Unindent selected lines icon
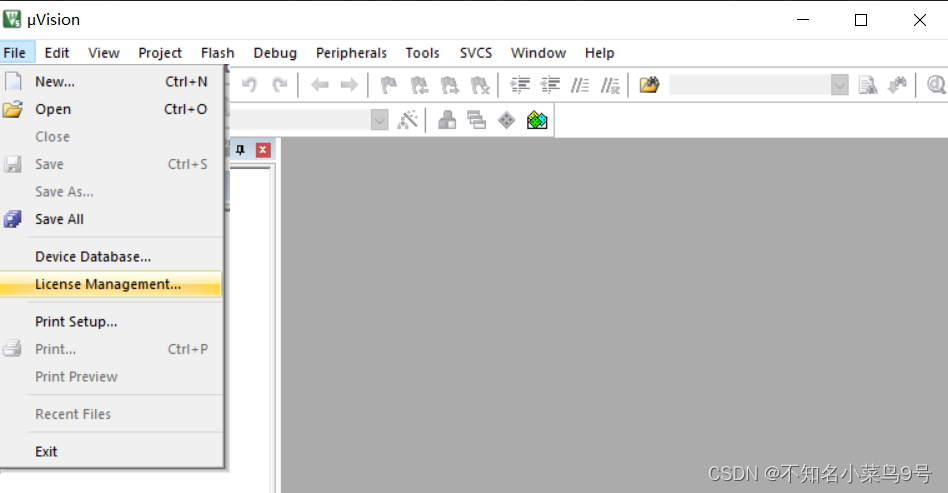The image size is (948, 493). [x=550, y=85]
